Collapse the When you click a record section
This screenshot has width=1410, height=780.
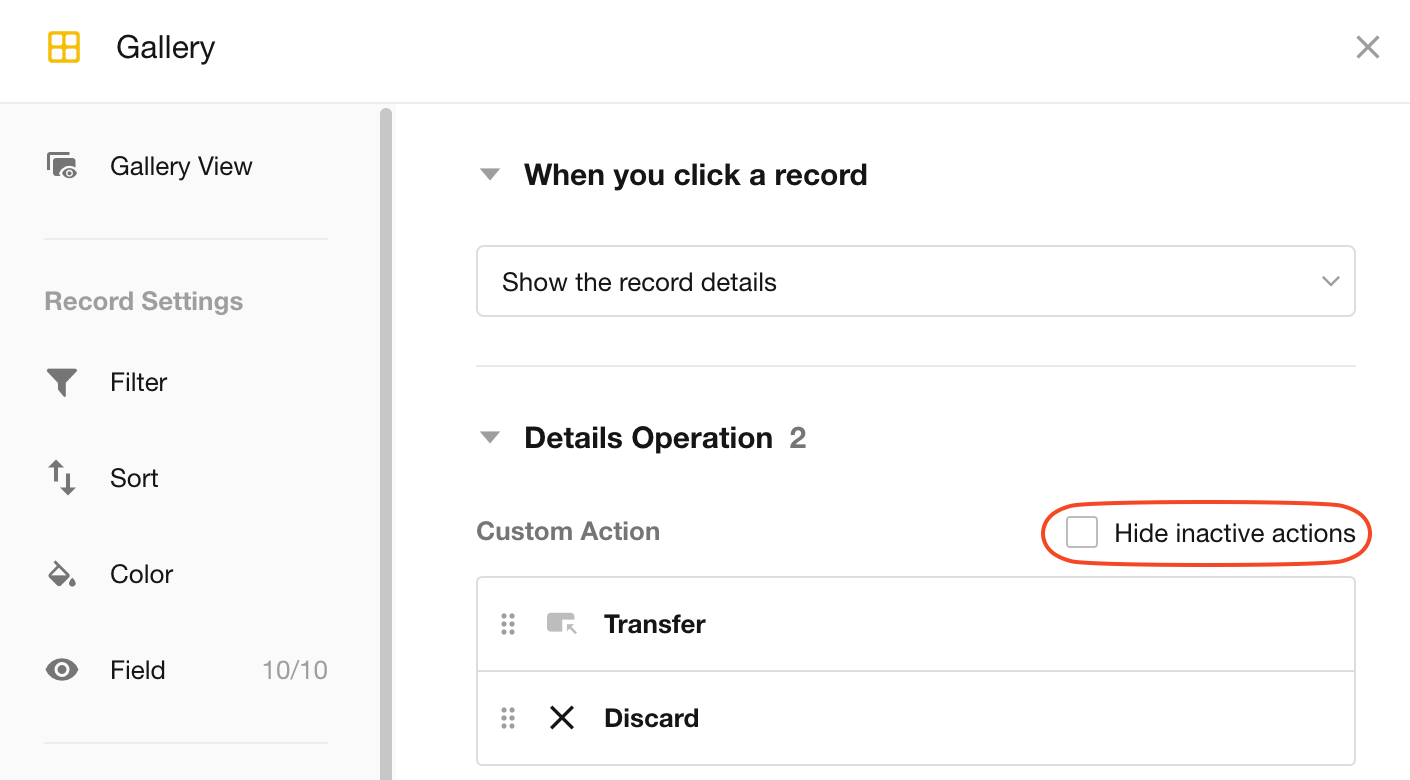[x=490, y=175]
